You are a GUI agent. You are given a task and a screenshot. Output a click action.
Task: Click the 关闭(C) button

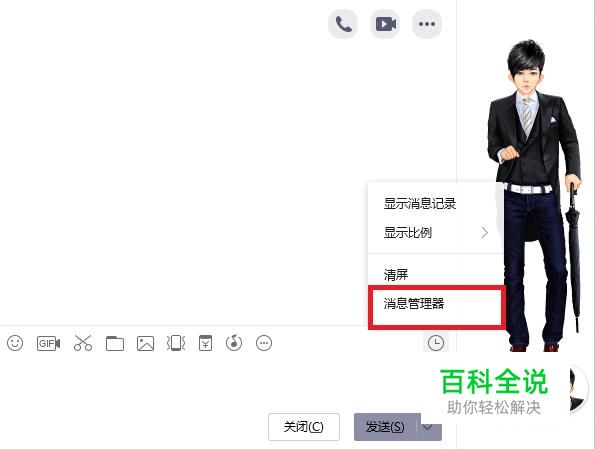(304, 427)
